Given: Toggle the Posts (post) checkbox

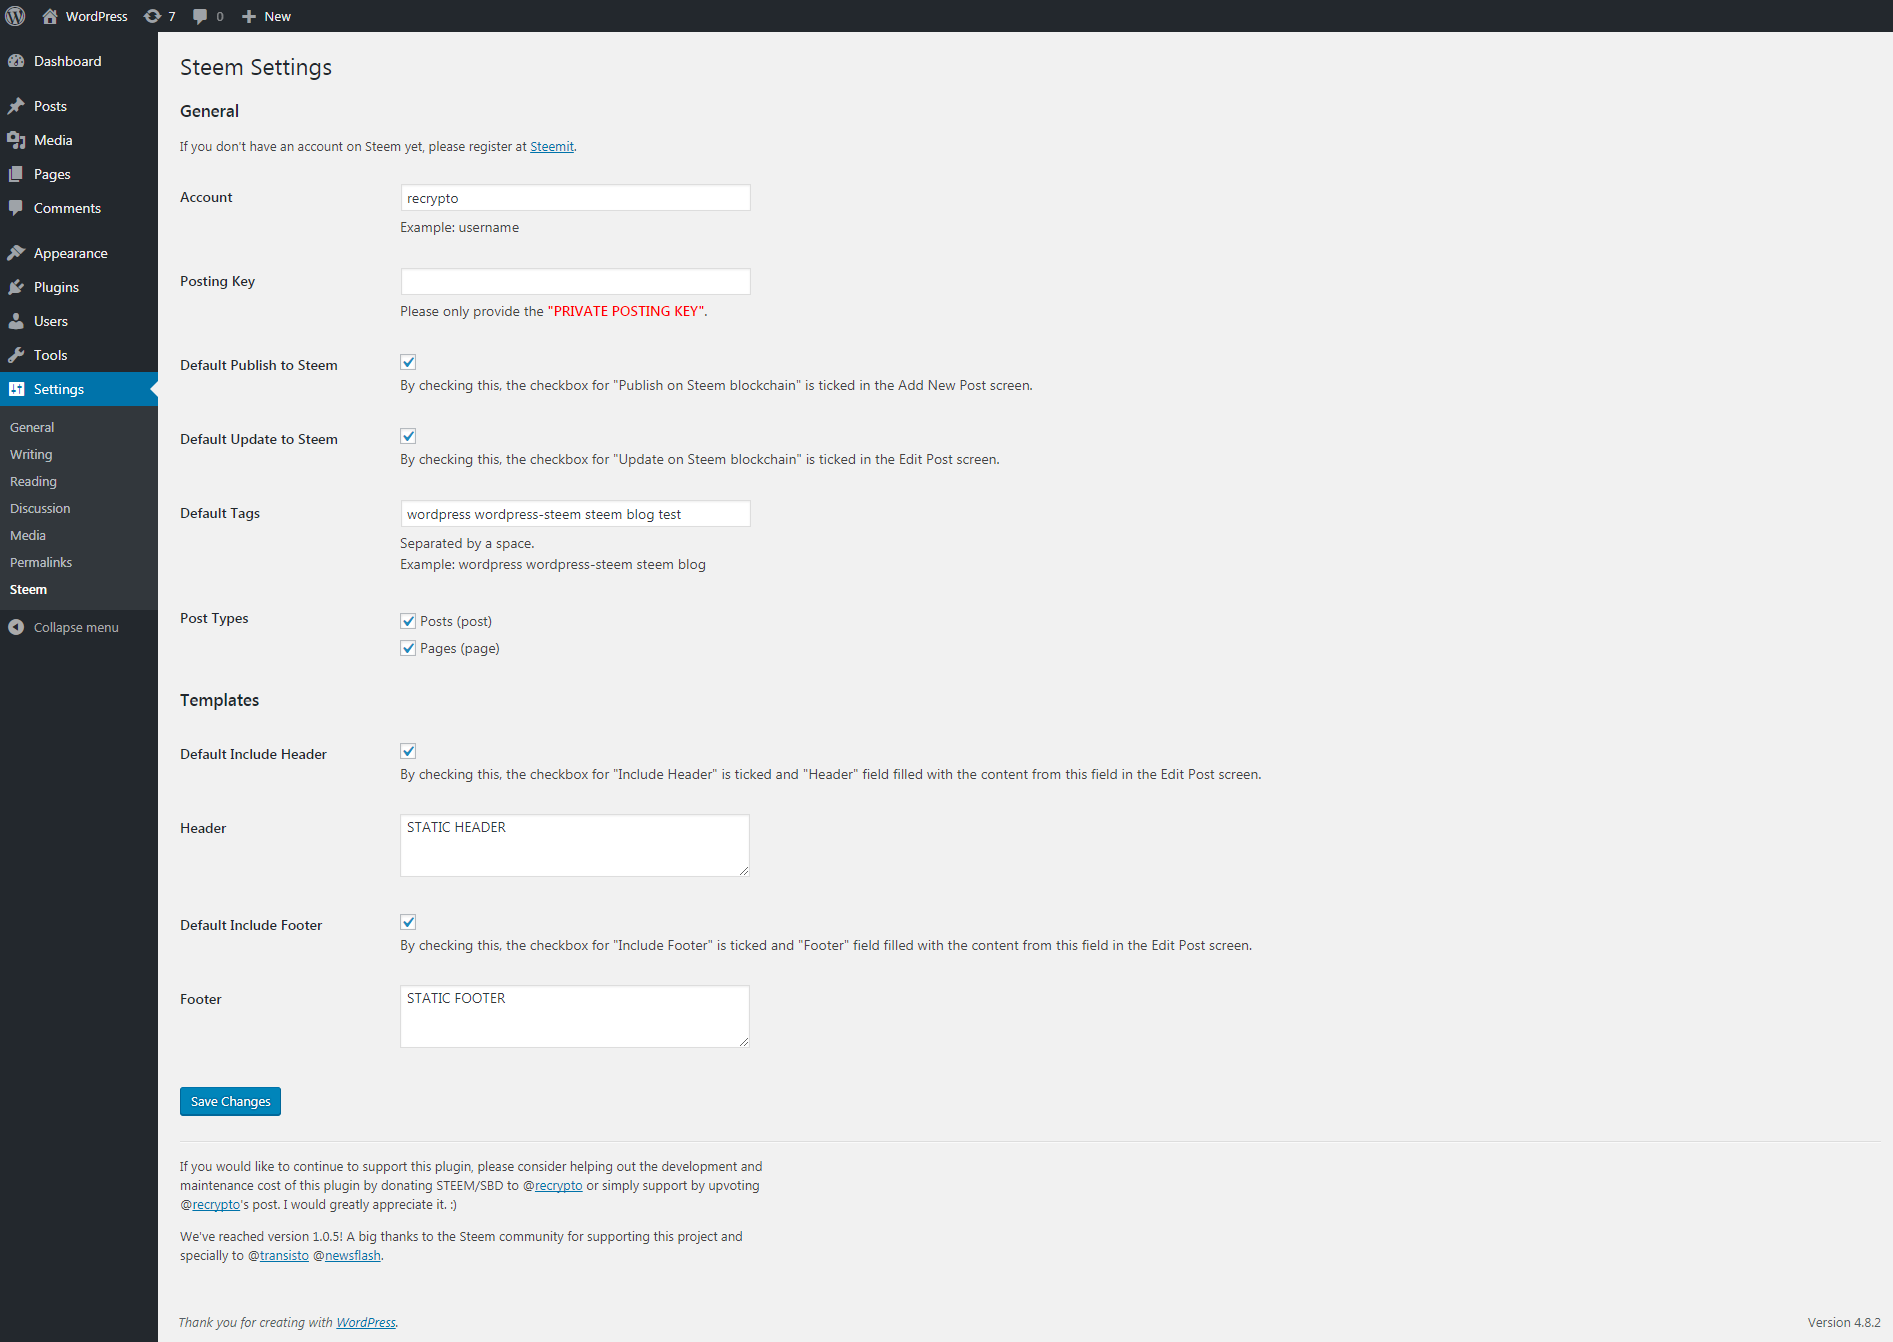Looking at the screenshot, I should click(x=408, y=621).
